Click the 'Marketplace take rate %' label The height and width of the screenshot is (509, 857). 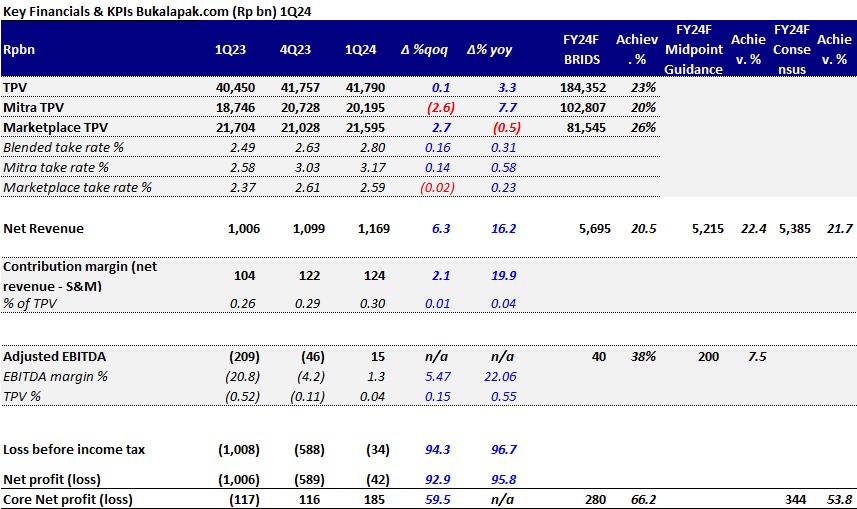77,188
